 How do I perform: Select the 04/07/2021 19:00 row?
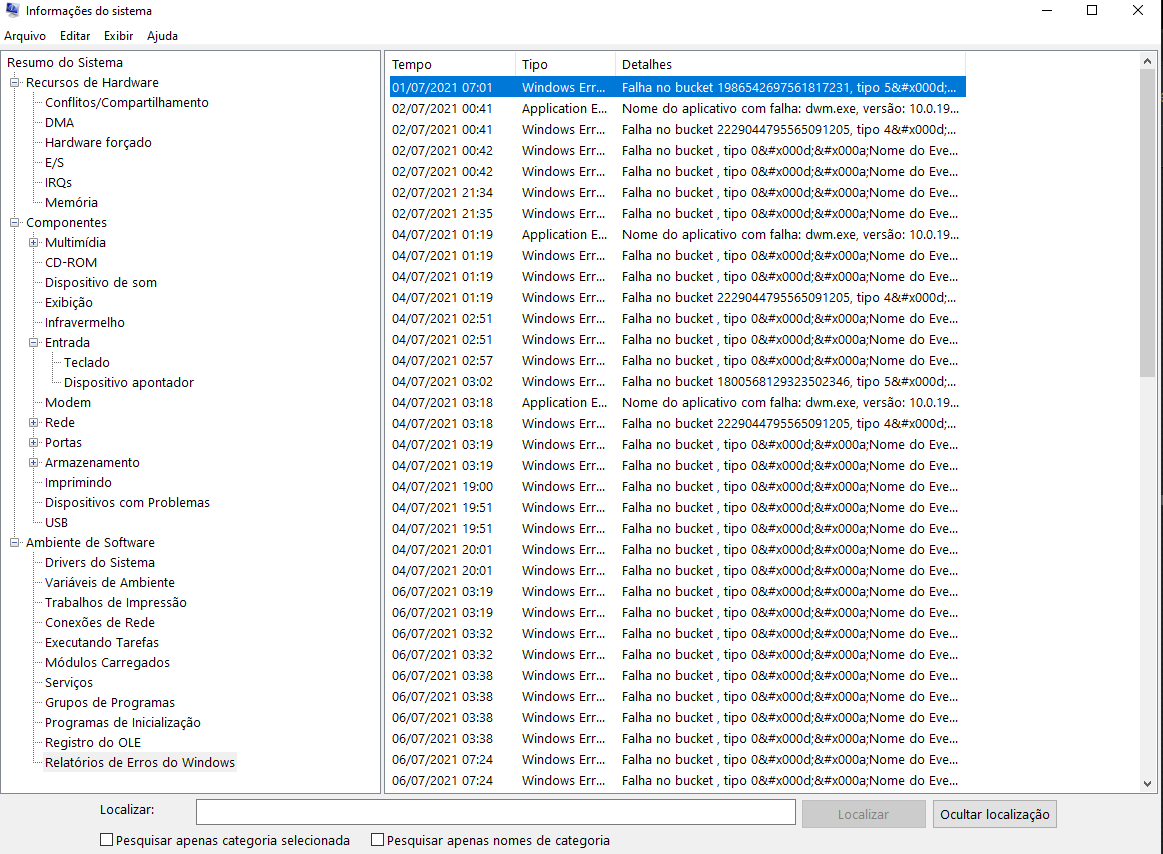click(677, 487)
